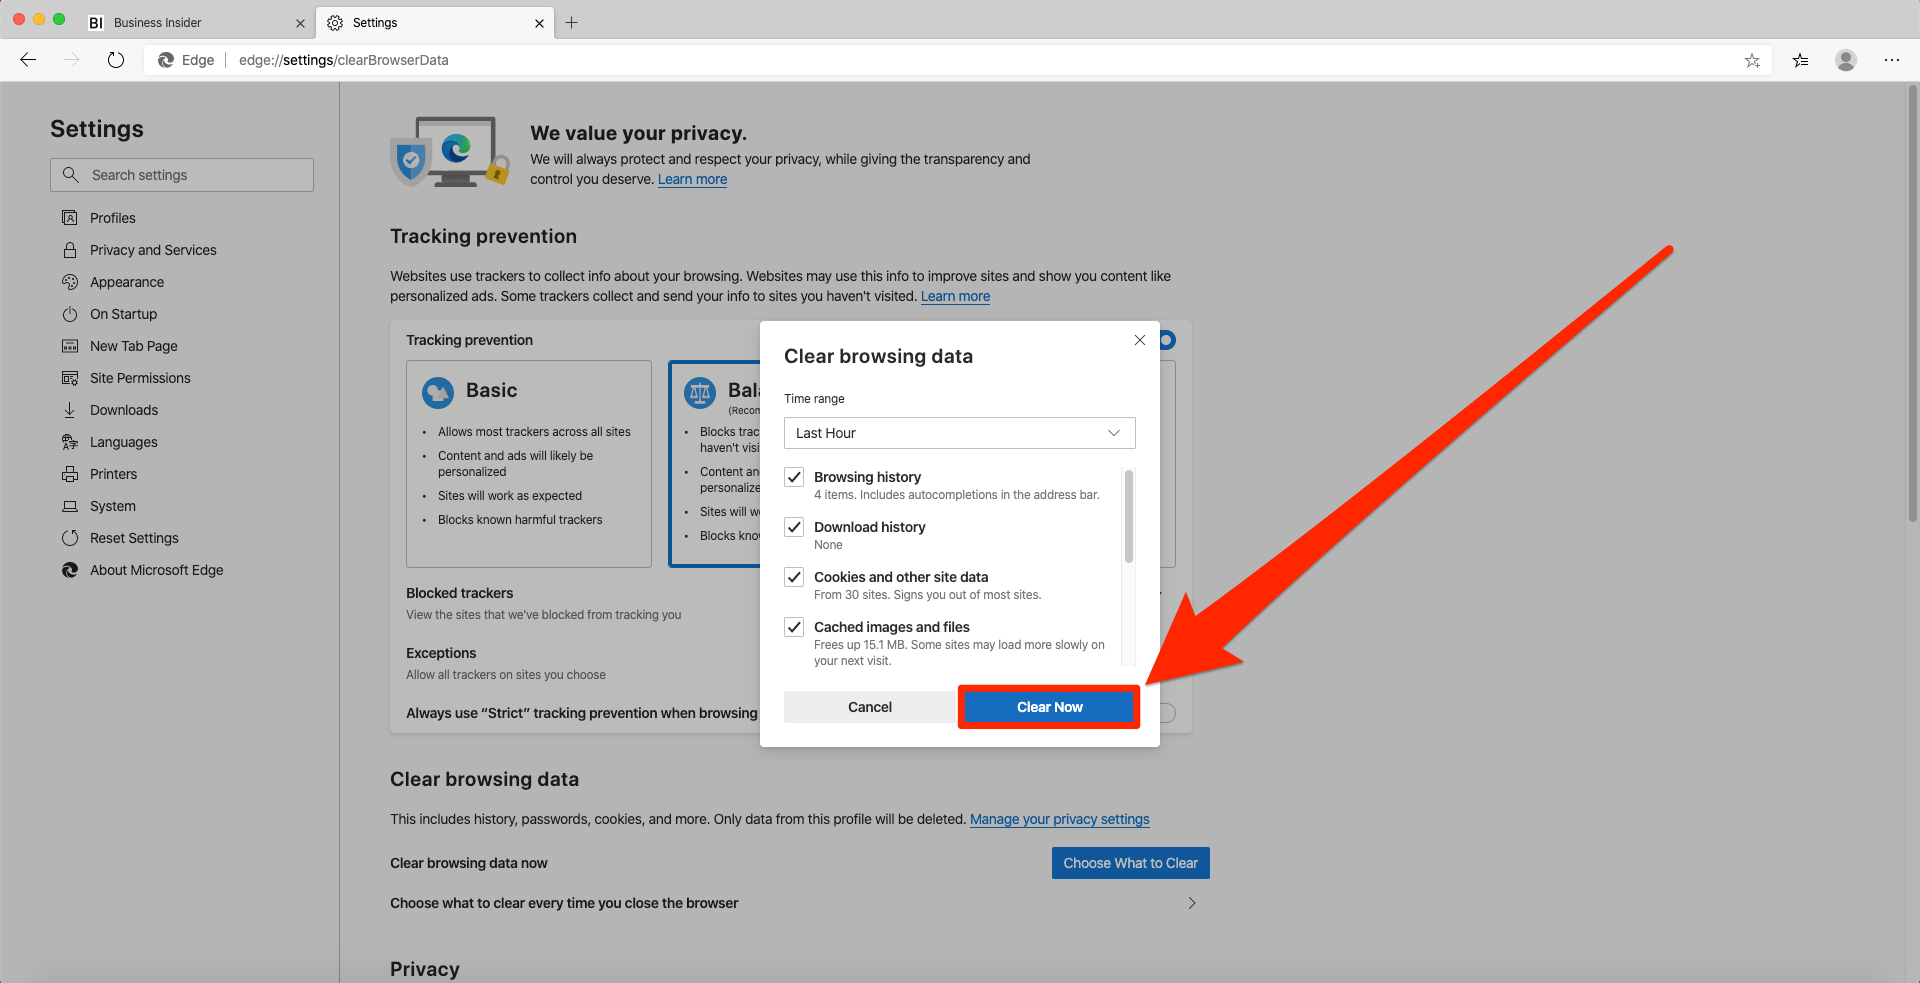Screen dimensions: 1920x983
Task: Click the New Tab Page icon
Action: pyautogui.click(x=70, y=346)
